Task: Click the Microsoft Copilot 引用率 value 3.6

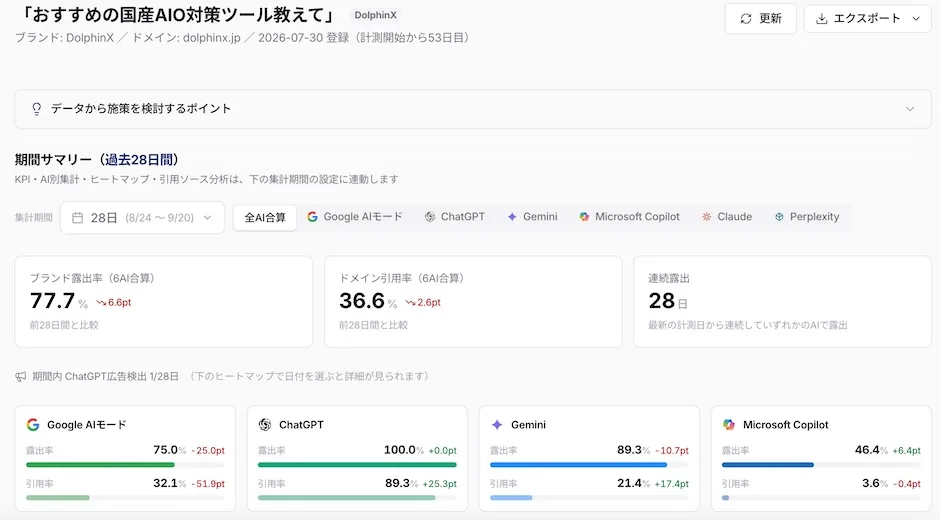Action: tap(871, 483)
